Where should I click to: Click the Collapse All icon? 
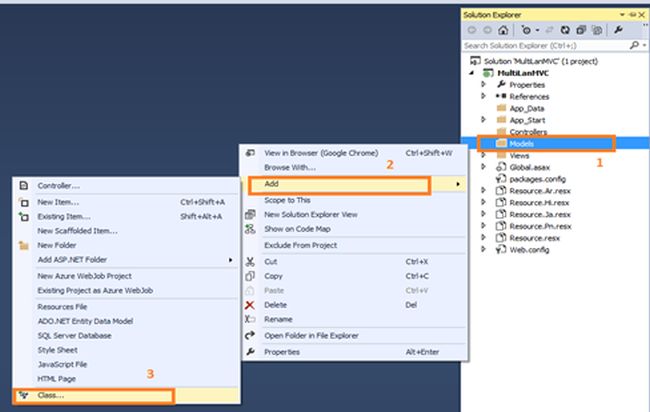pyautogui.click(x=581, y=30)
